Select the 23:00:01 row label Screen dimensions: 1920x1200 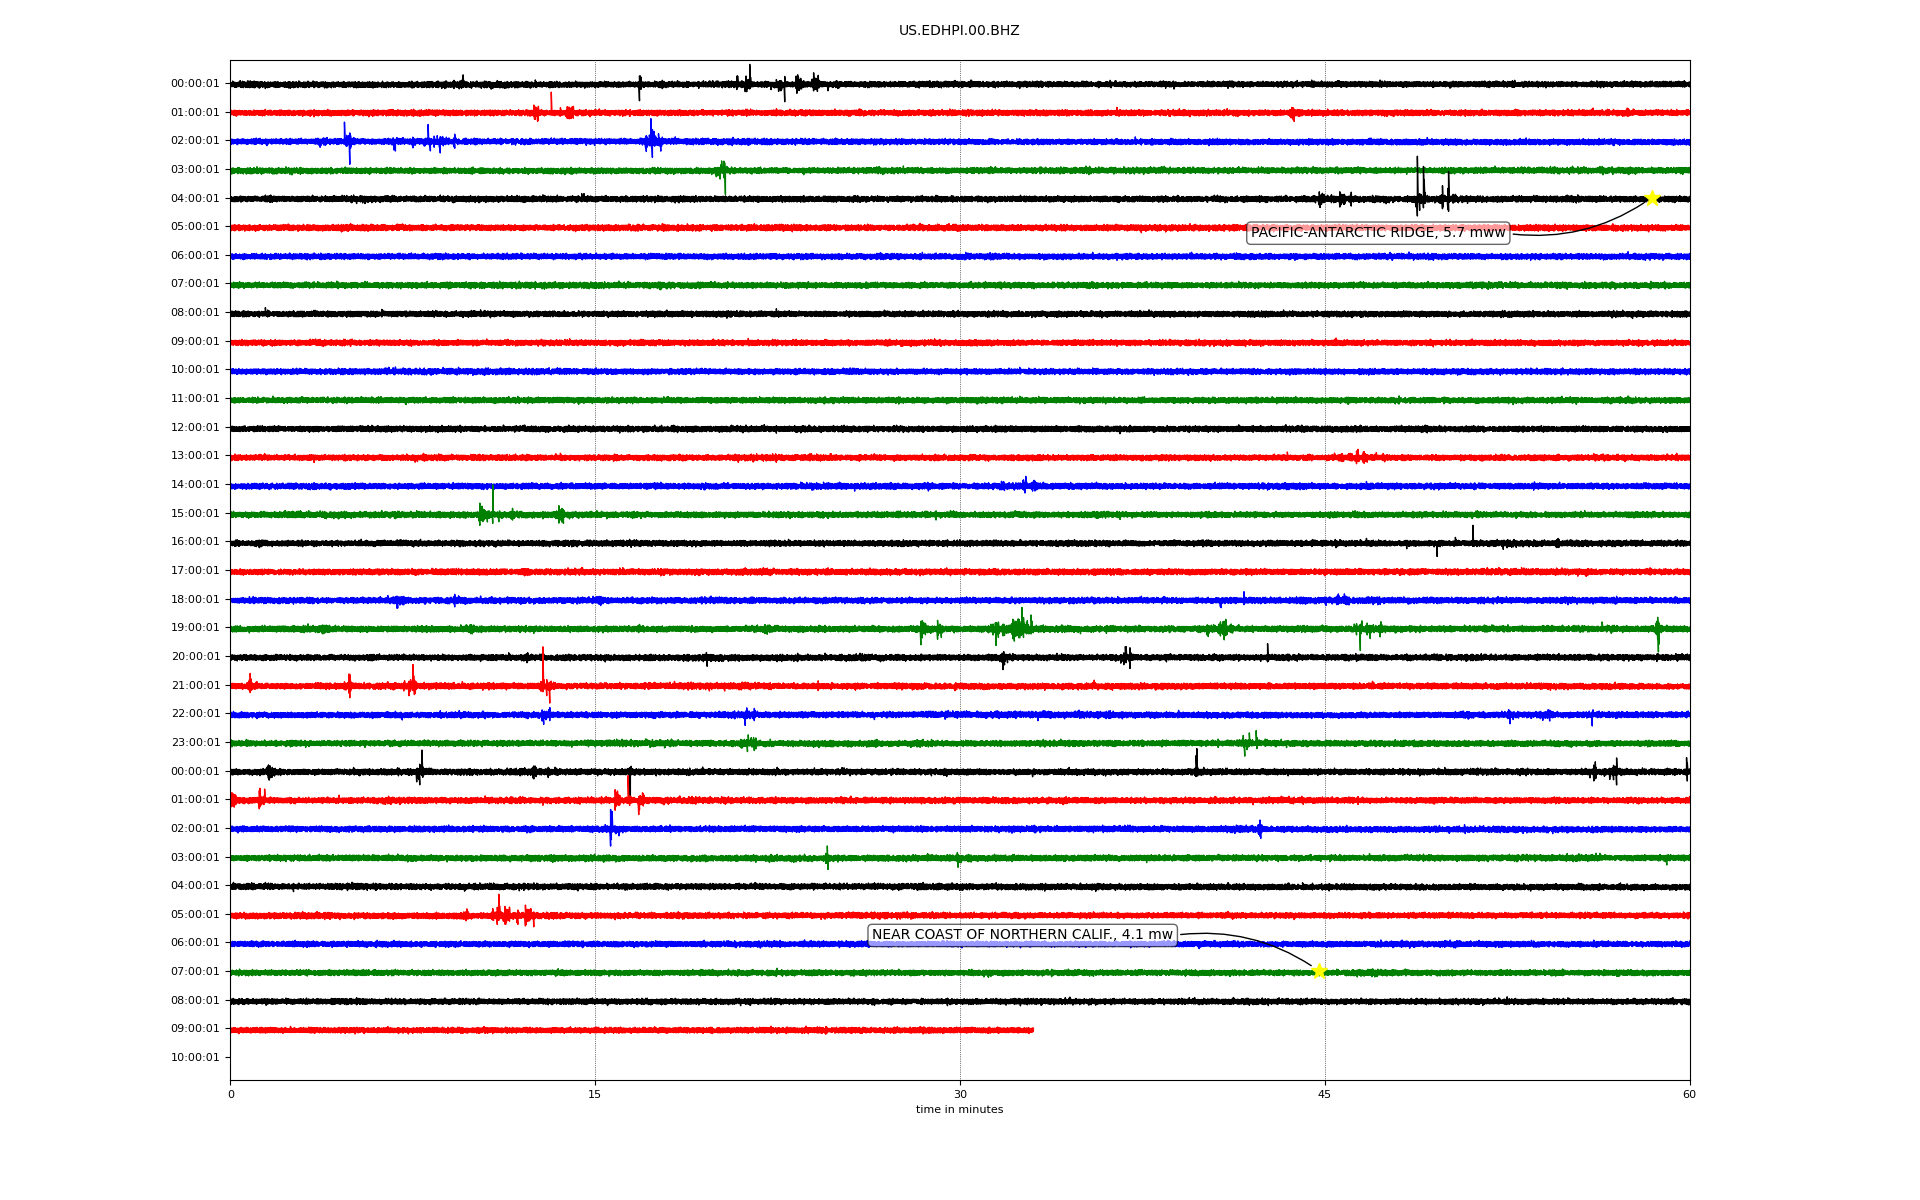(x=195, y=743)
